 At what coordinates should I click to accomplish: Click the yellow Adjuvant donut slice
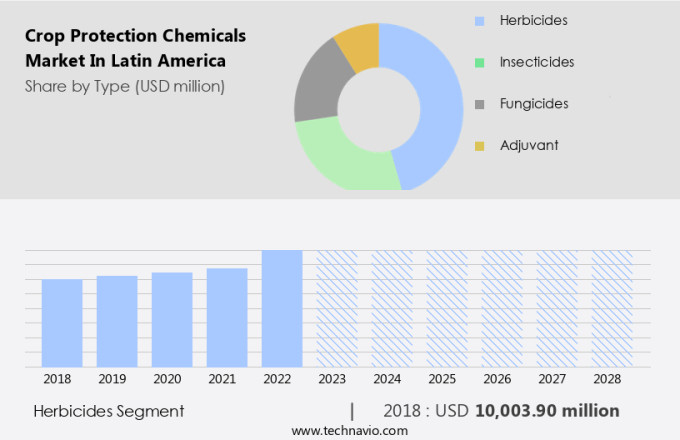click(359, 43)
